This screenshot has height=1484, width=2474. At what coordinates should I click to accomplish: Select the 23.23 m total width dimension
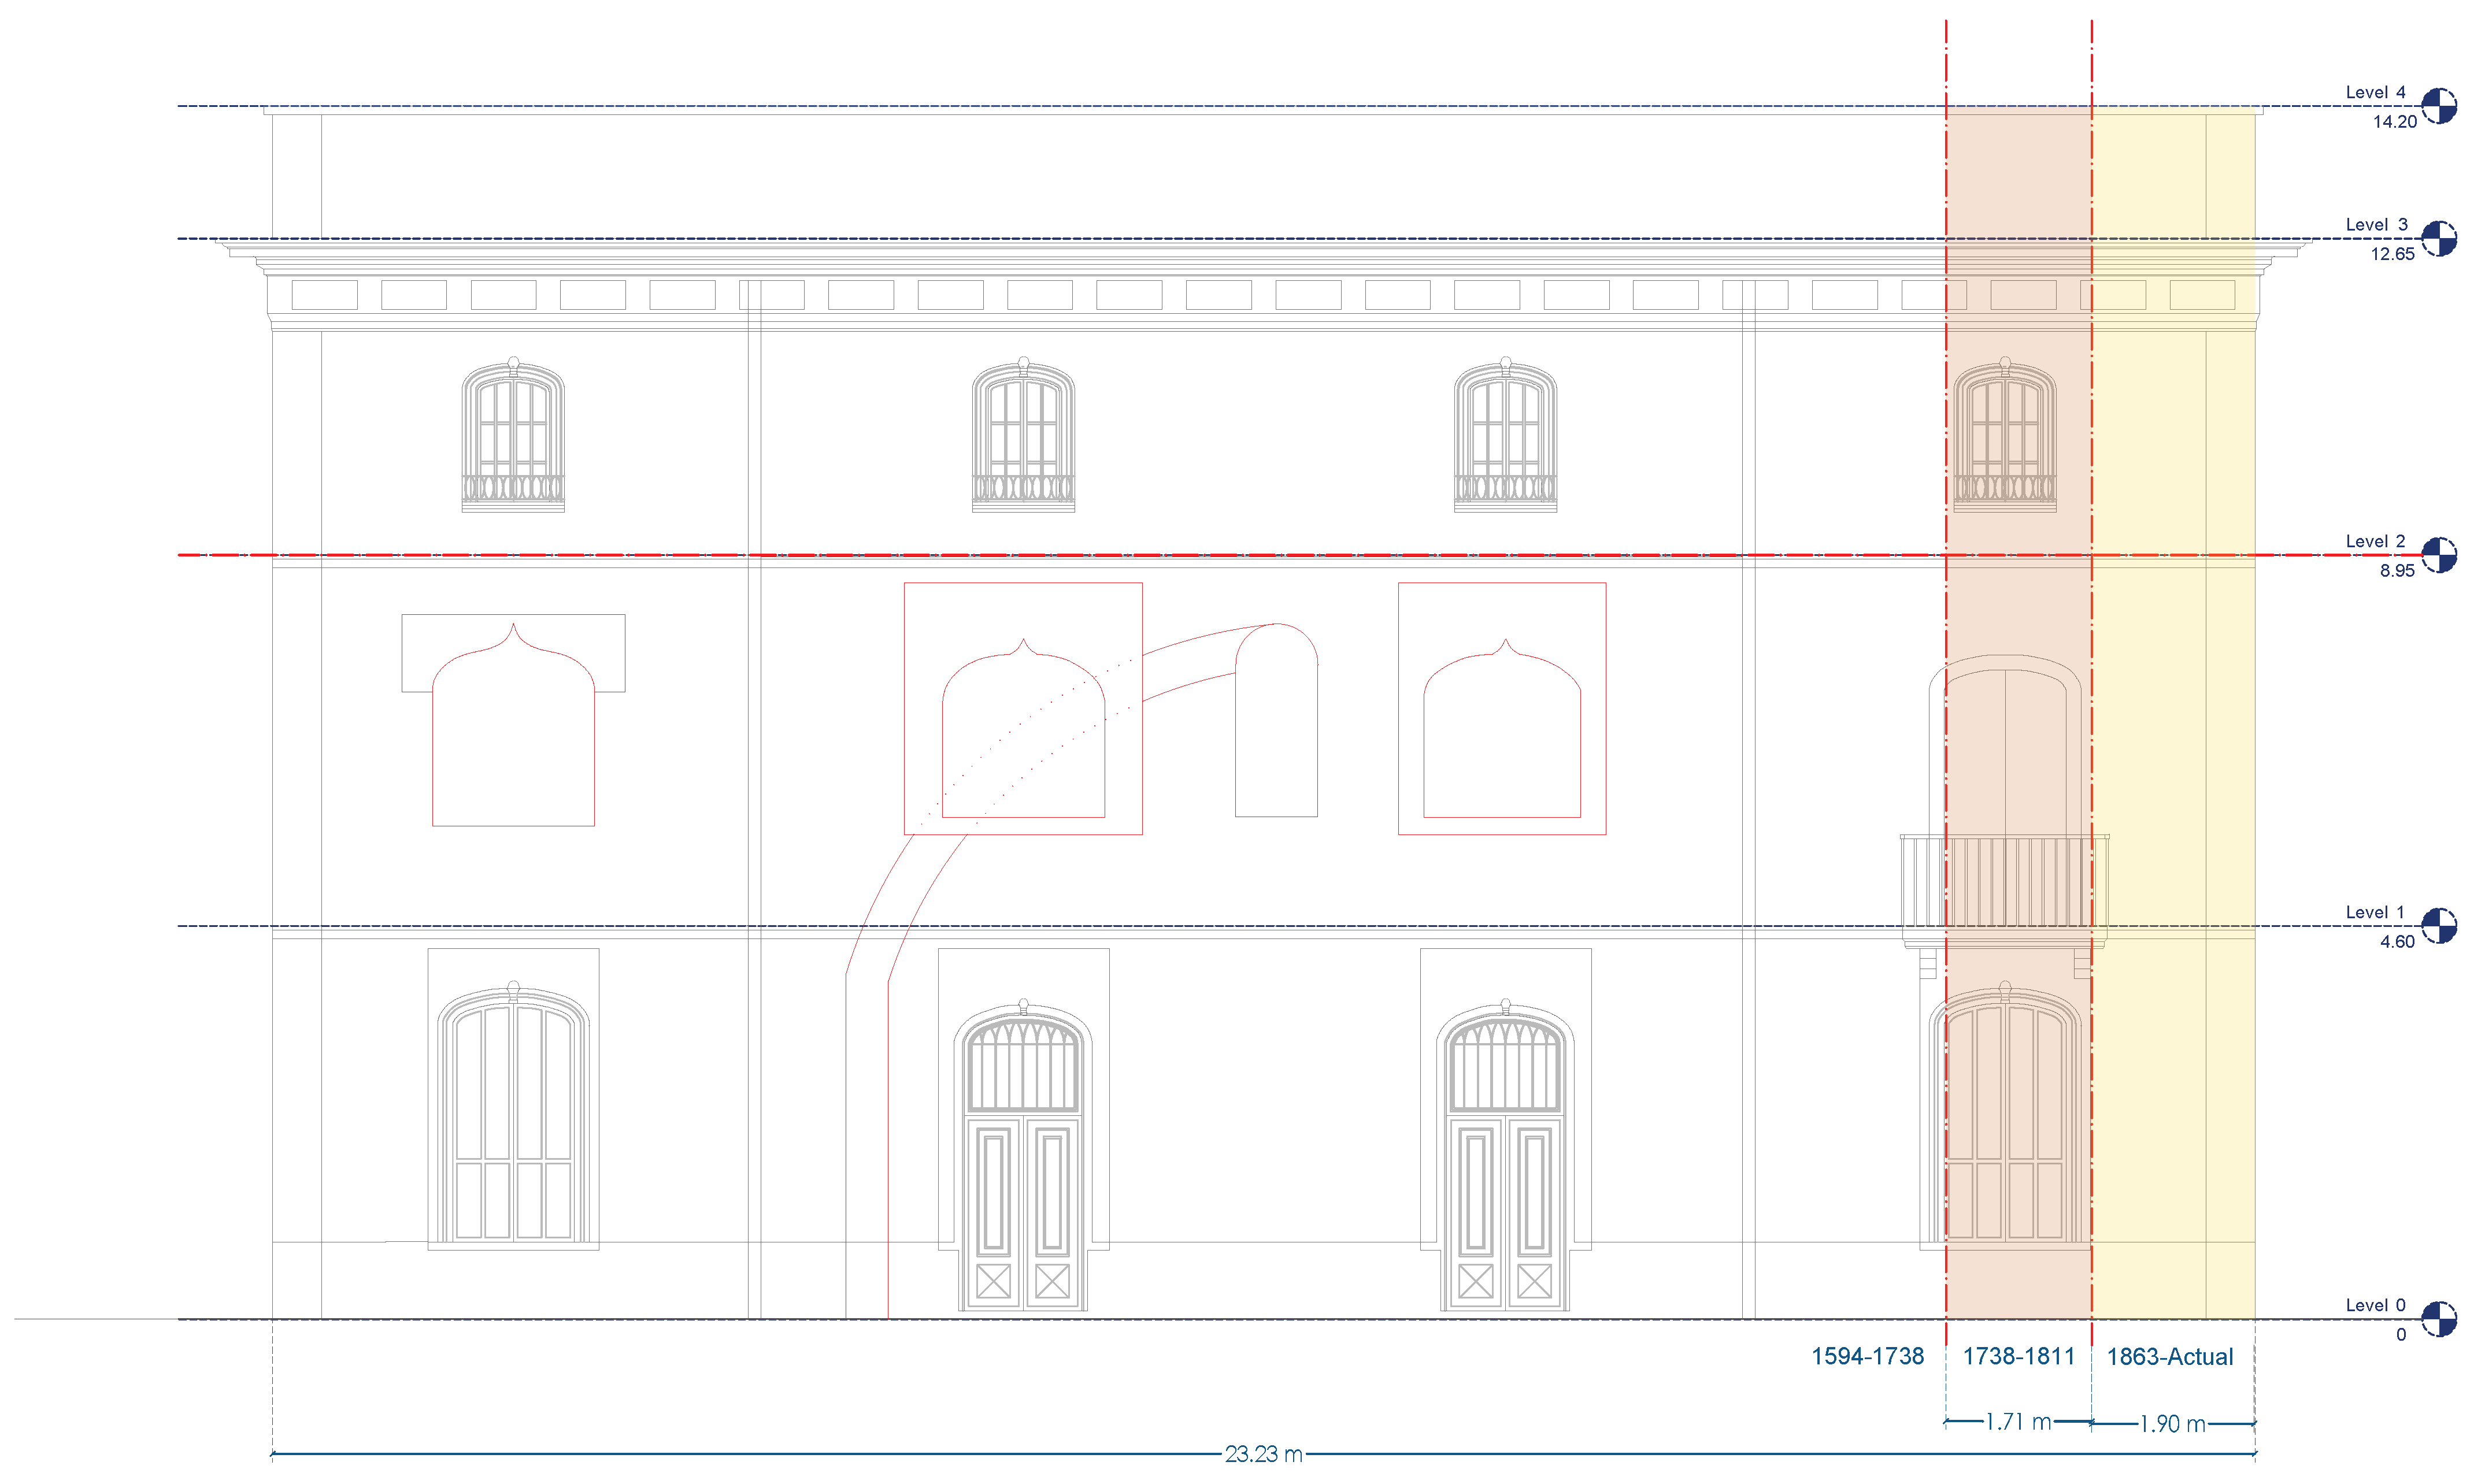tap(1263, 1454)
